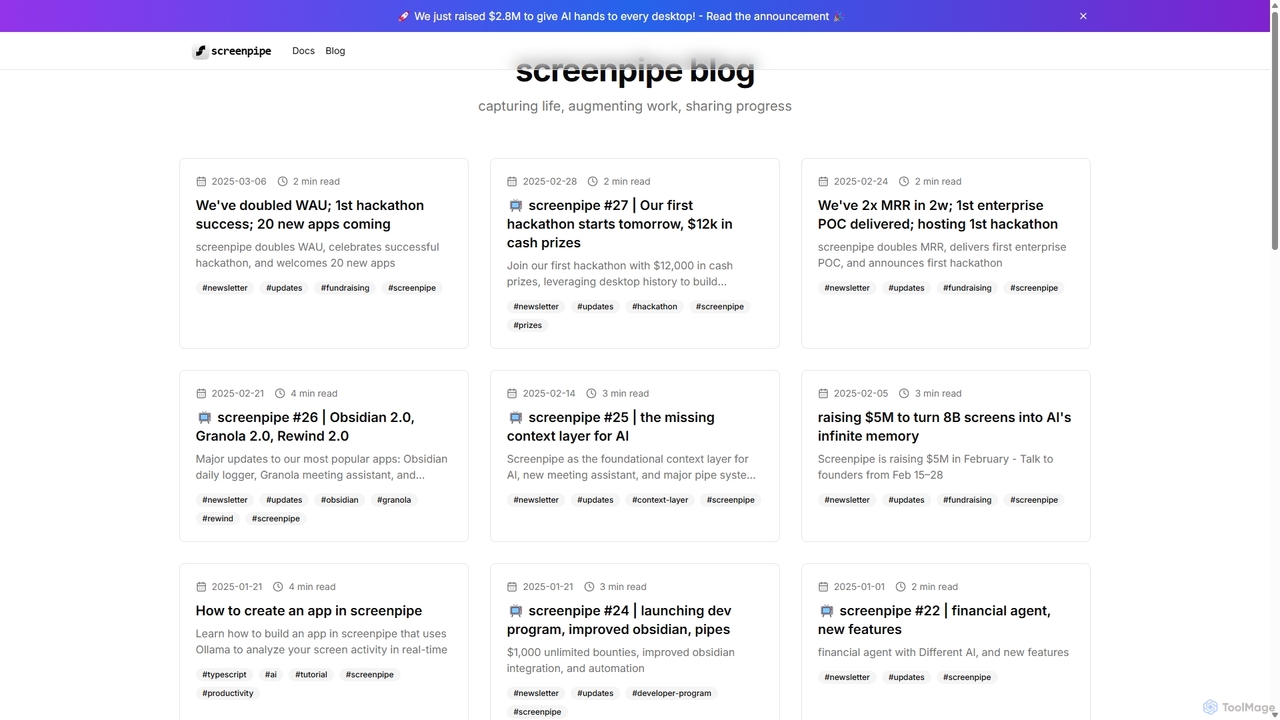Screen dimensions: 1280x720
Task: Open 'raising $5M to turn 8B screens' post
Action: click(944, 427)
